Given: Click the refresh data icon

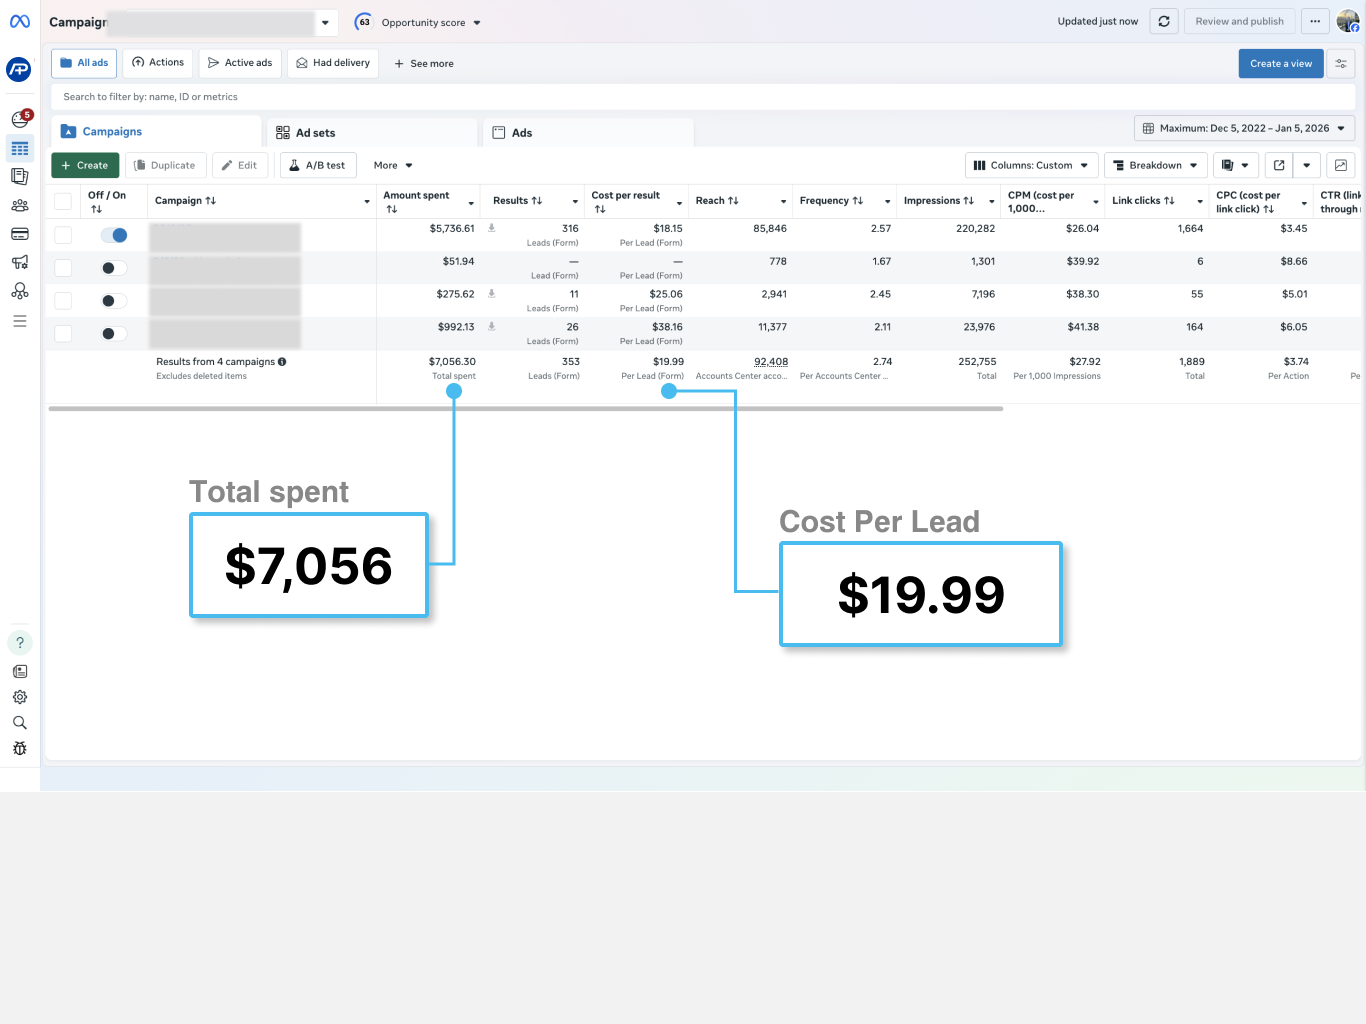Looking at the screenshot, I should tap(1163, 21).
